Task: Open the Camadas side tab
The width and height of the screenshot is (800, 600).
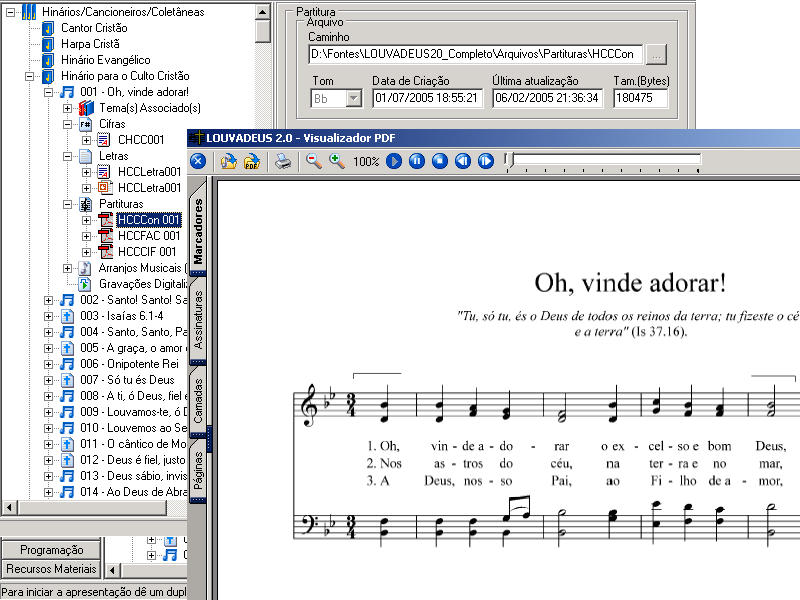Action: pos(198,401)
